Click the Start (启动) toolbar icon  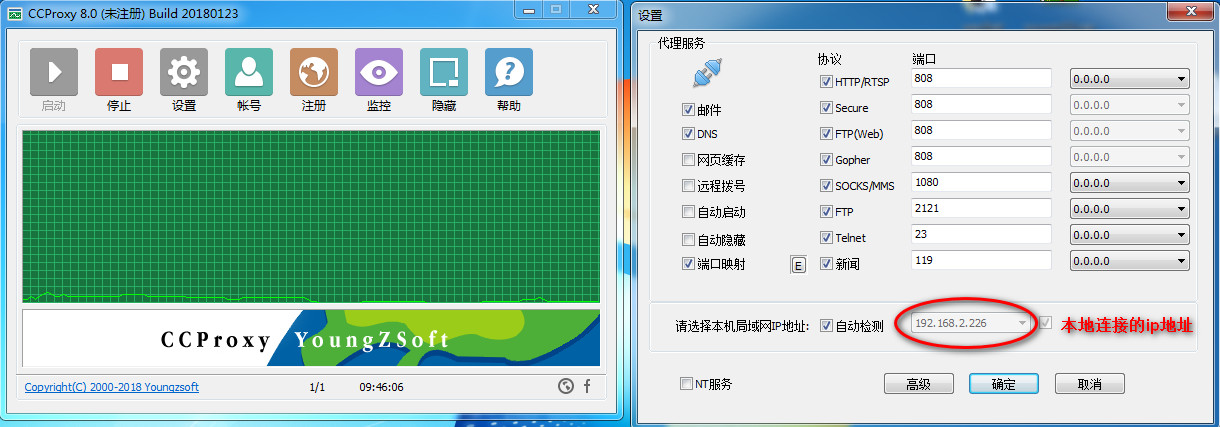click(54, 72)
